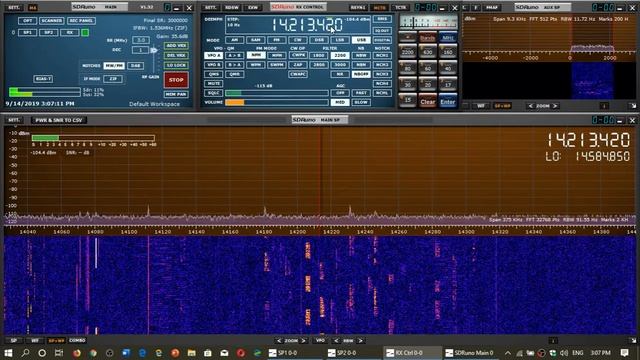This screenshot has height=360, width=640.
Task: Switch Aux SP to WF view
Action: 481,106
